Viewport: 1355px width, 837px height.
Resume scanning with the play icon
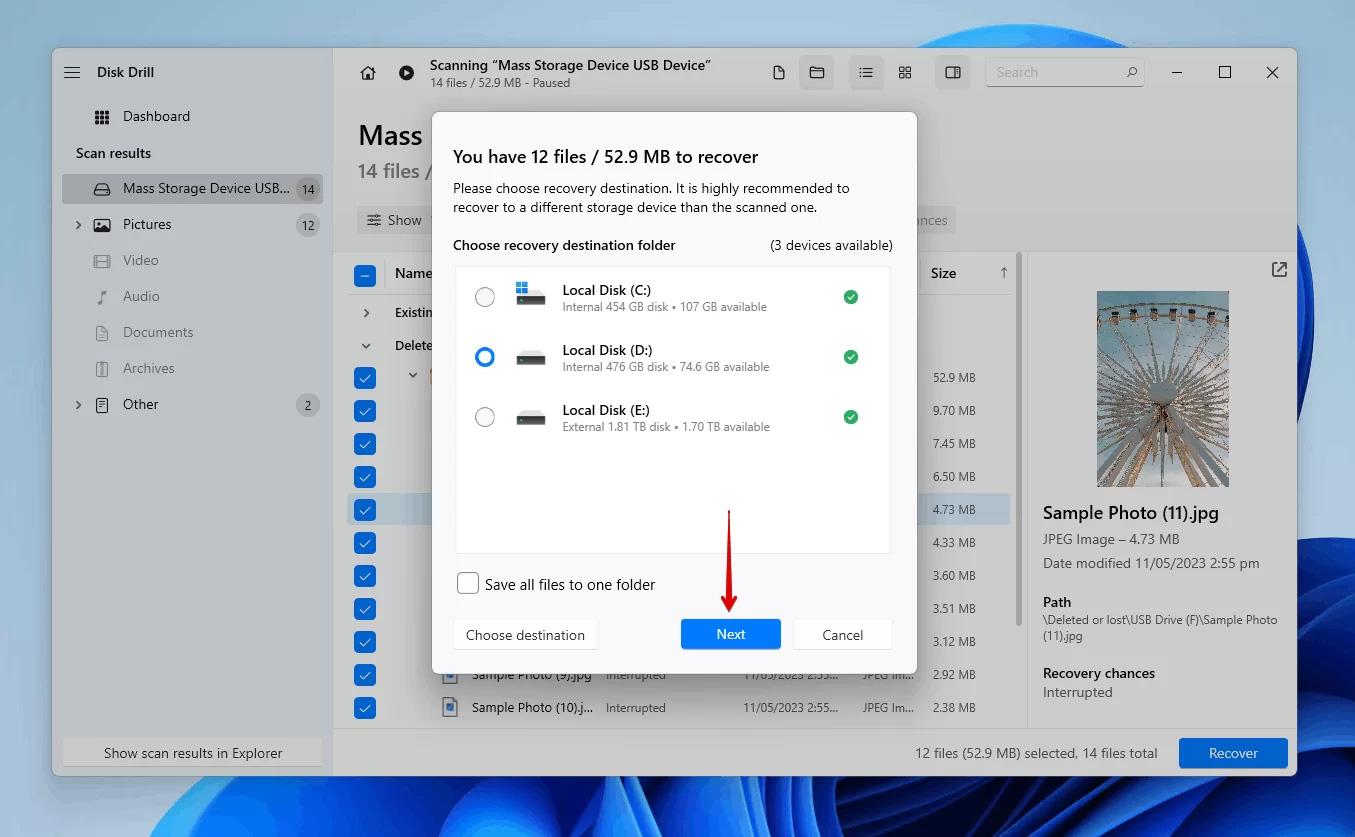pos(406,73)
